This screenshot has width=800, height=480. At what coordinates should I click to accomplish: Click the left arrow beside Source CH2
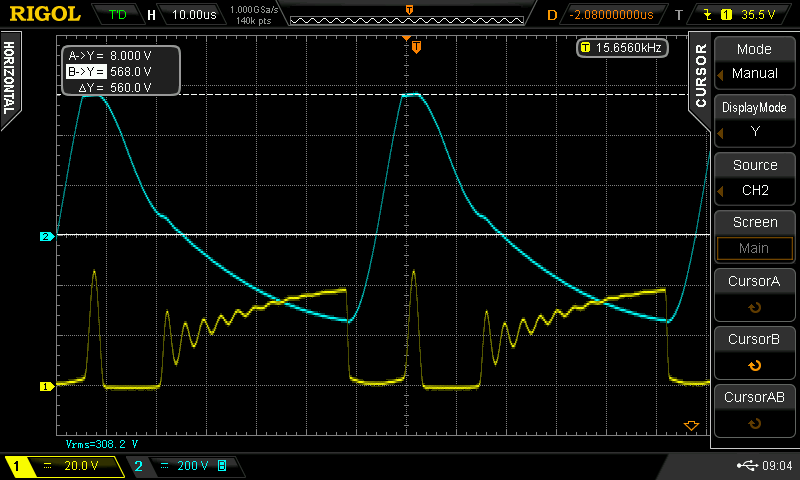coord(720,192)
